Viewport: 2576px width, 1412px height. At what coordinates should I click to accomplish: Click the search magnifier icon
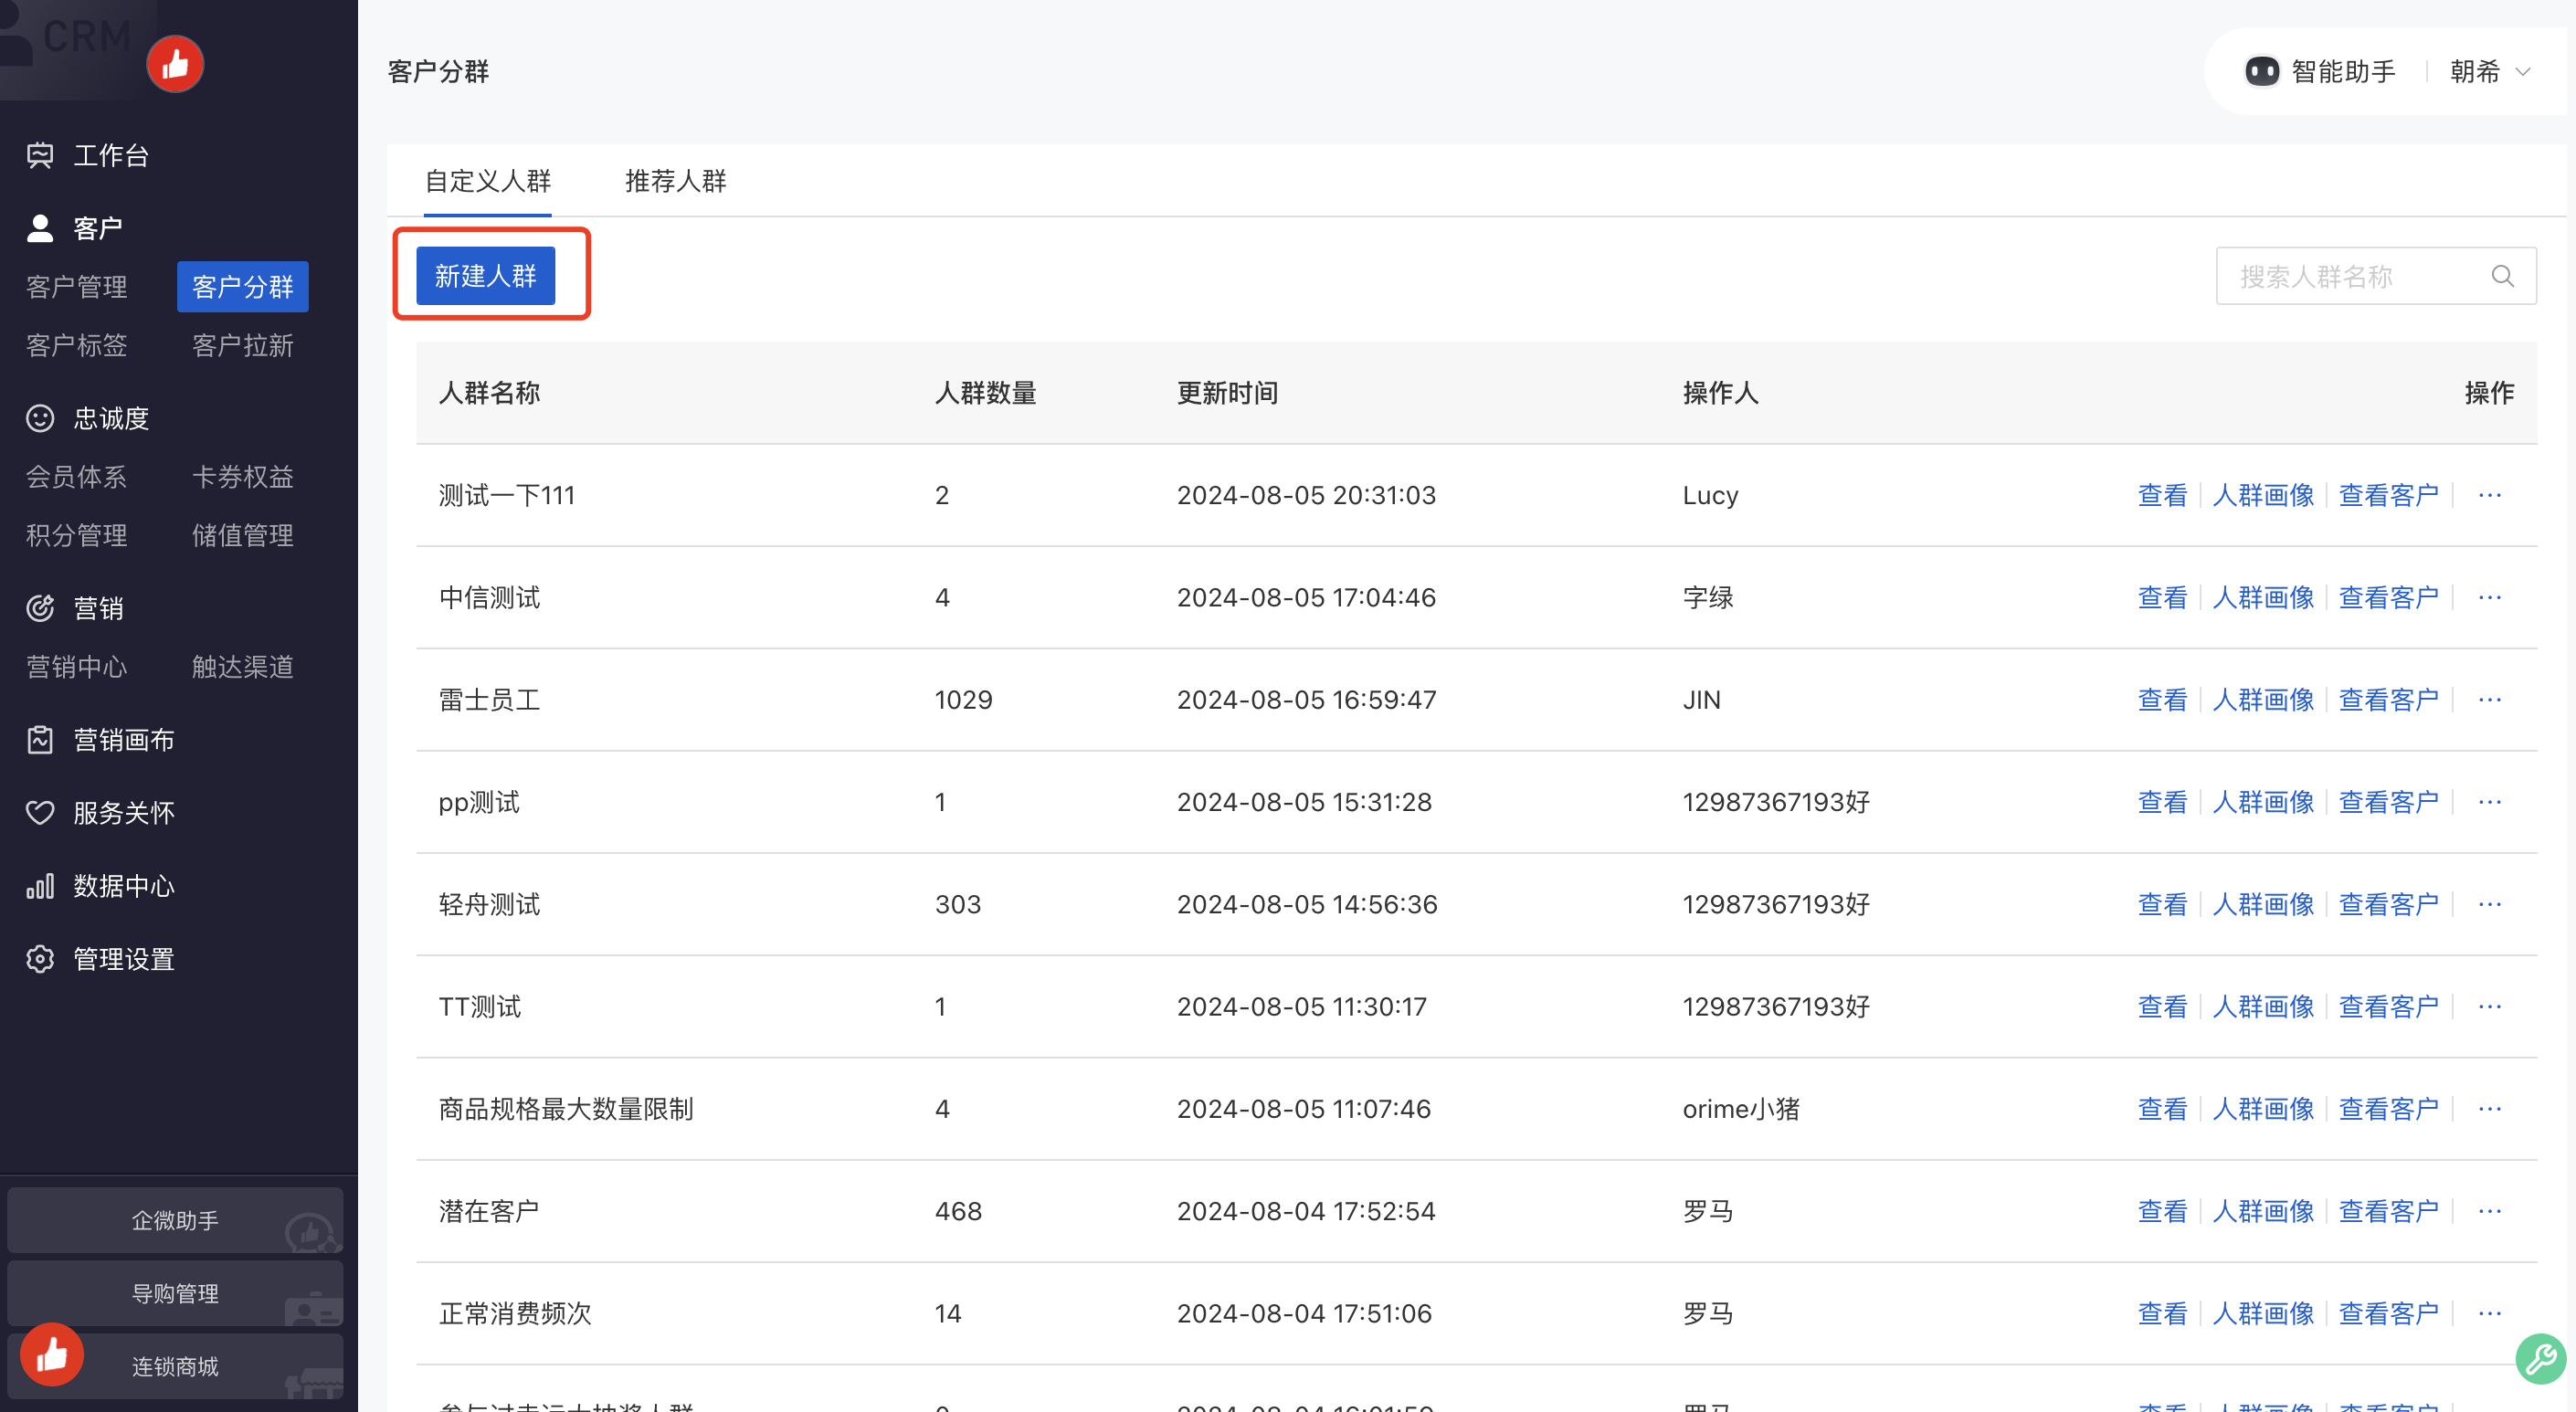(2503, 276)
